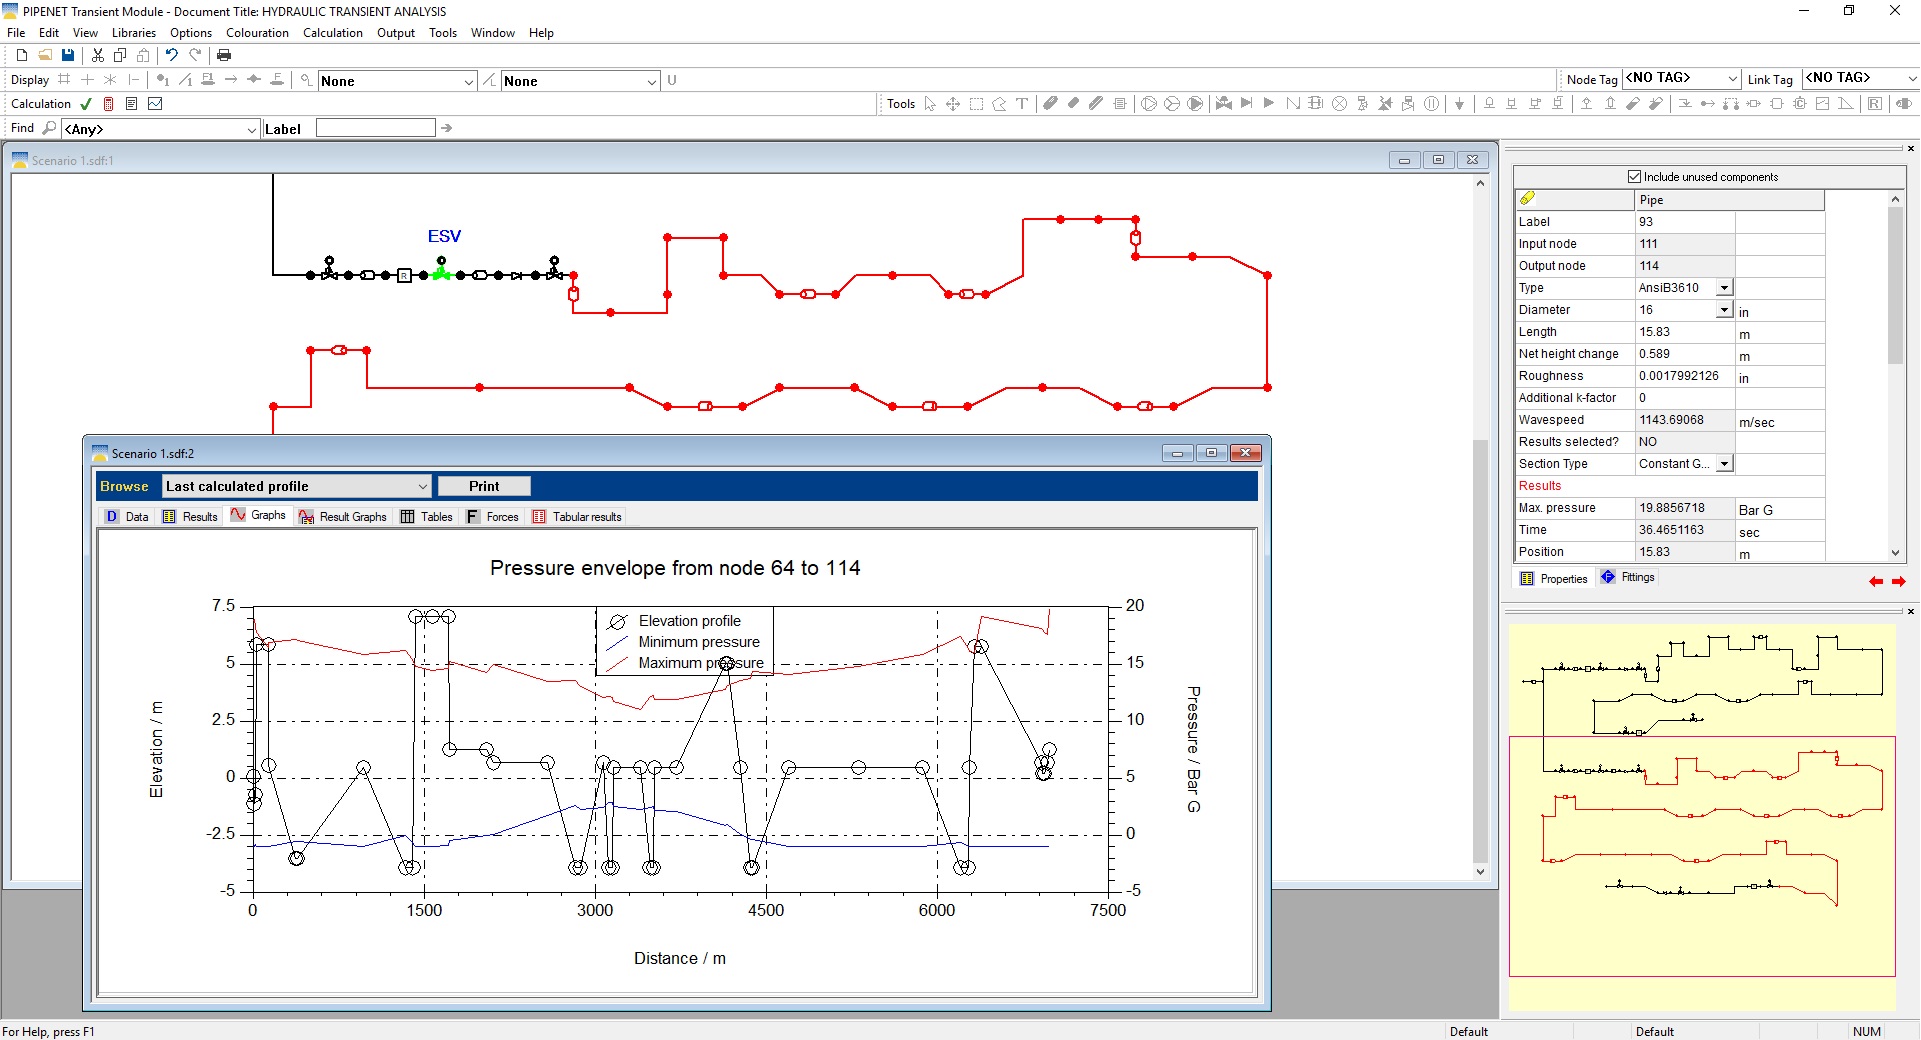Viewport: 1921px width, 1040px height.
Task: Click the Print button in the graph window
Action: [x=483, y=486]
